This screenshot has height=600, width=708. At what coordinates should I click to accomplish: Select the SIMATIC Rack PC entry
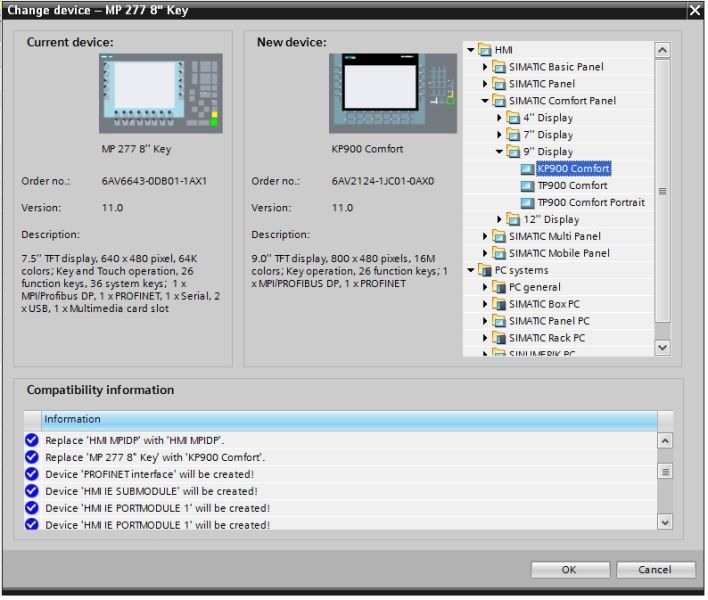point(549,339)
